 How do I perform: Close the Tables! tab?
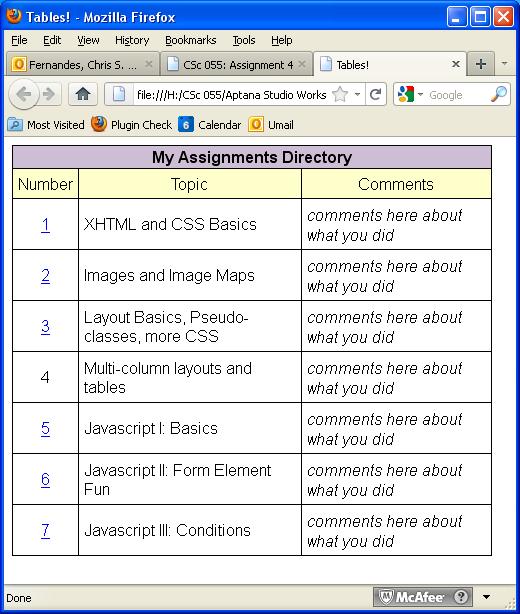coord(456,64)
